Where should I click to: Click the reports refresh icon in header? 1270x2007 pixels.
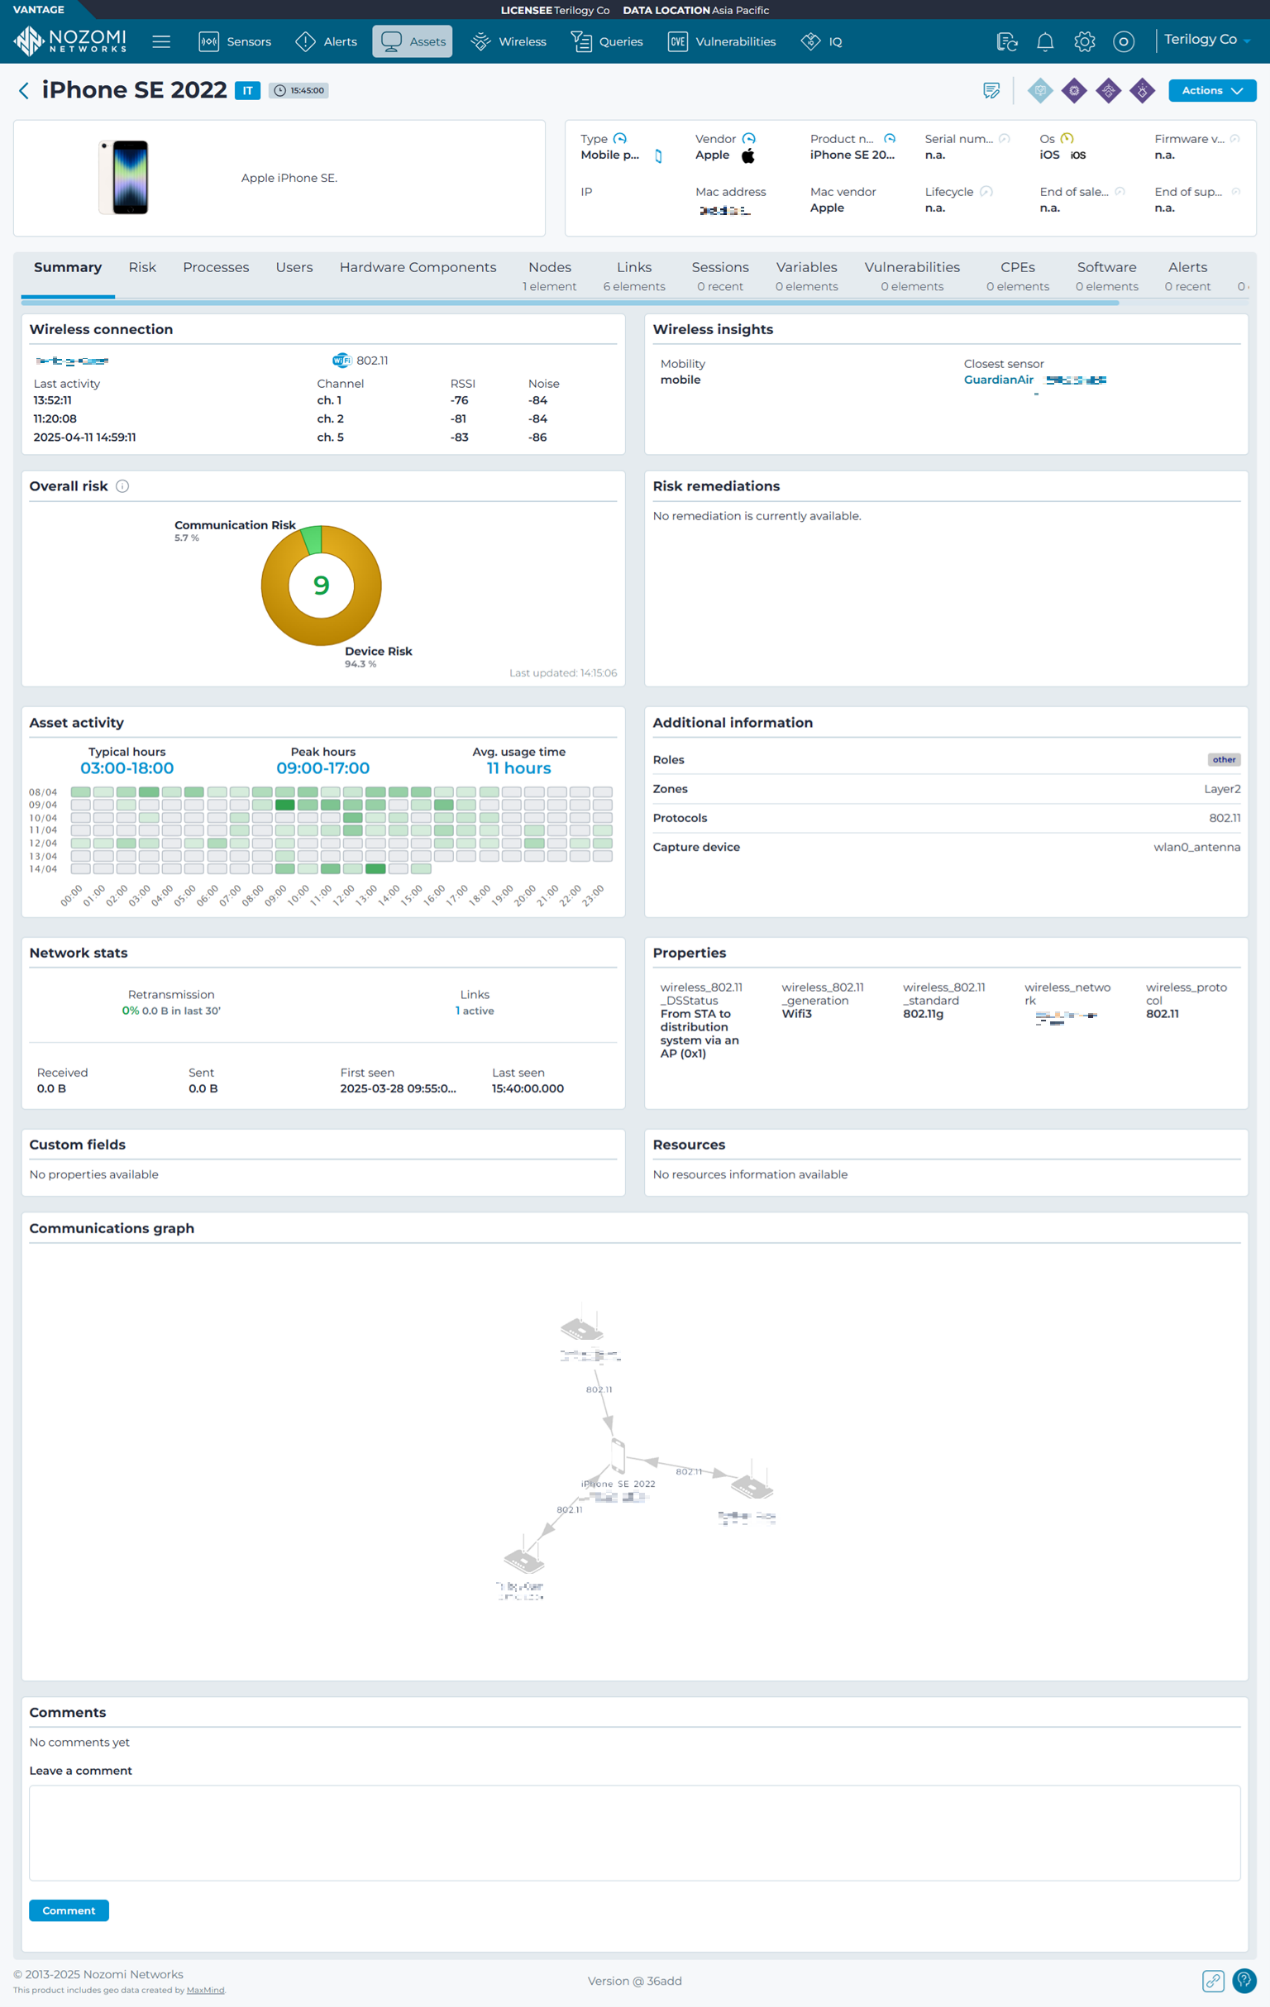point(1007,42)
